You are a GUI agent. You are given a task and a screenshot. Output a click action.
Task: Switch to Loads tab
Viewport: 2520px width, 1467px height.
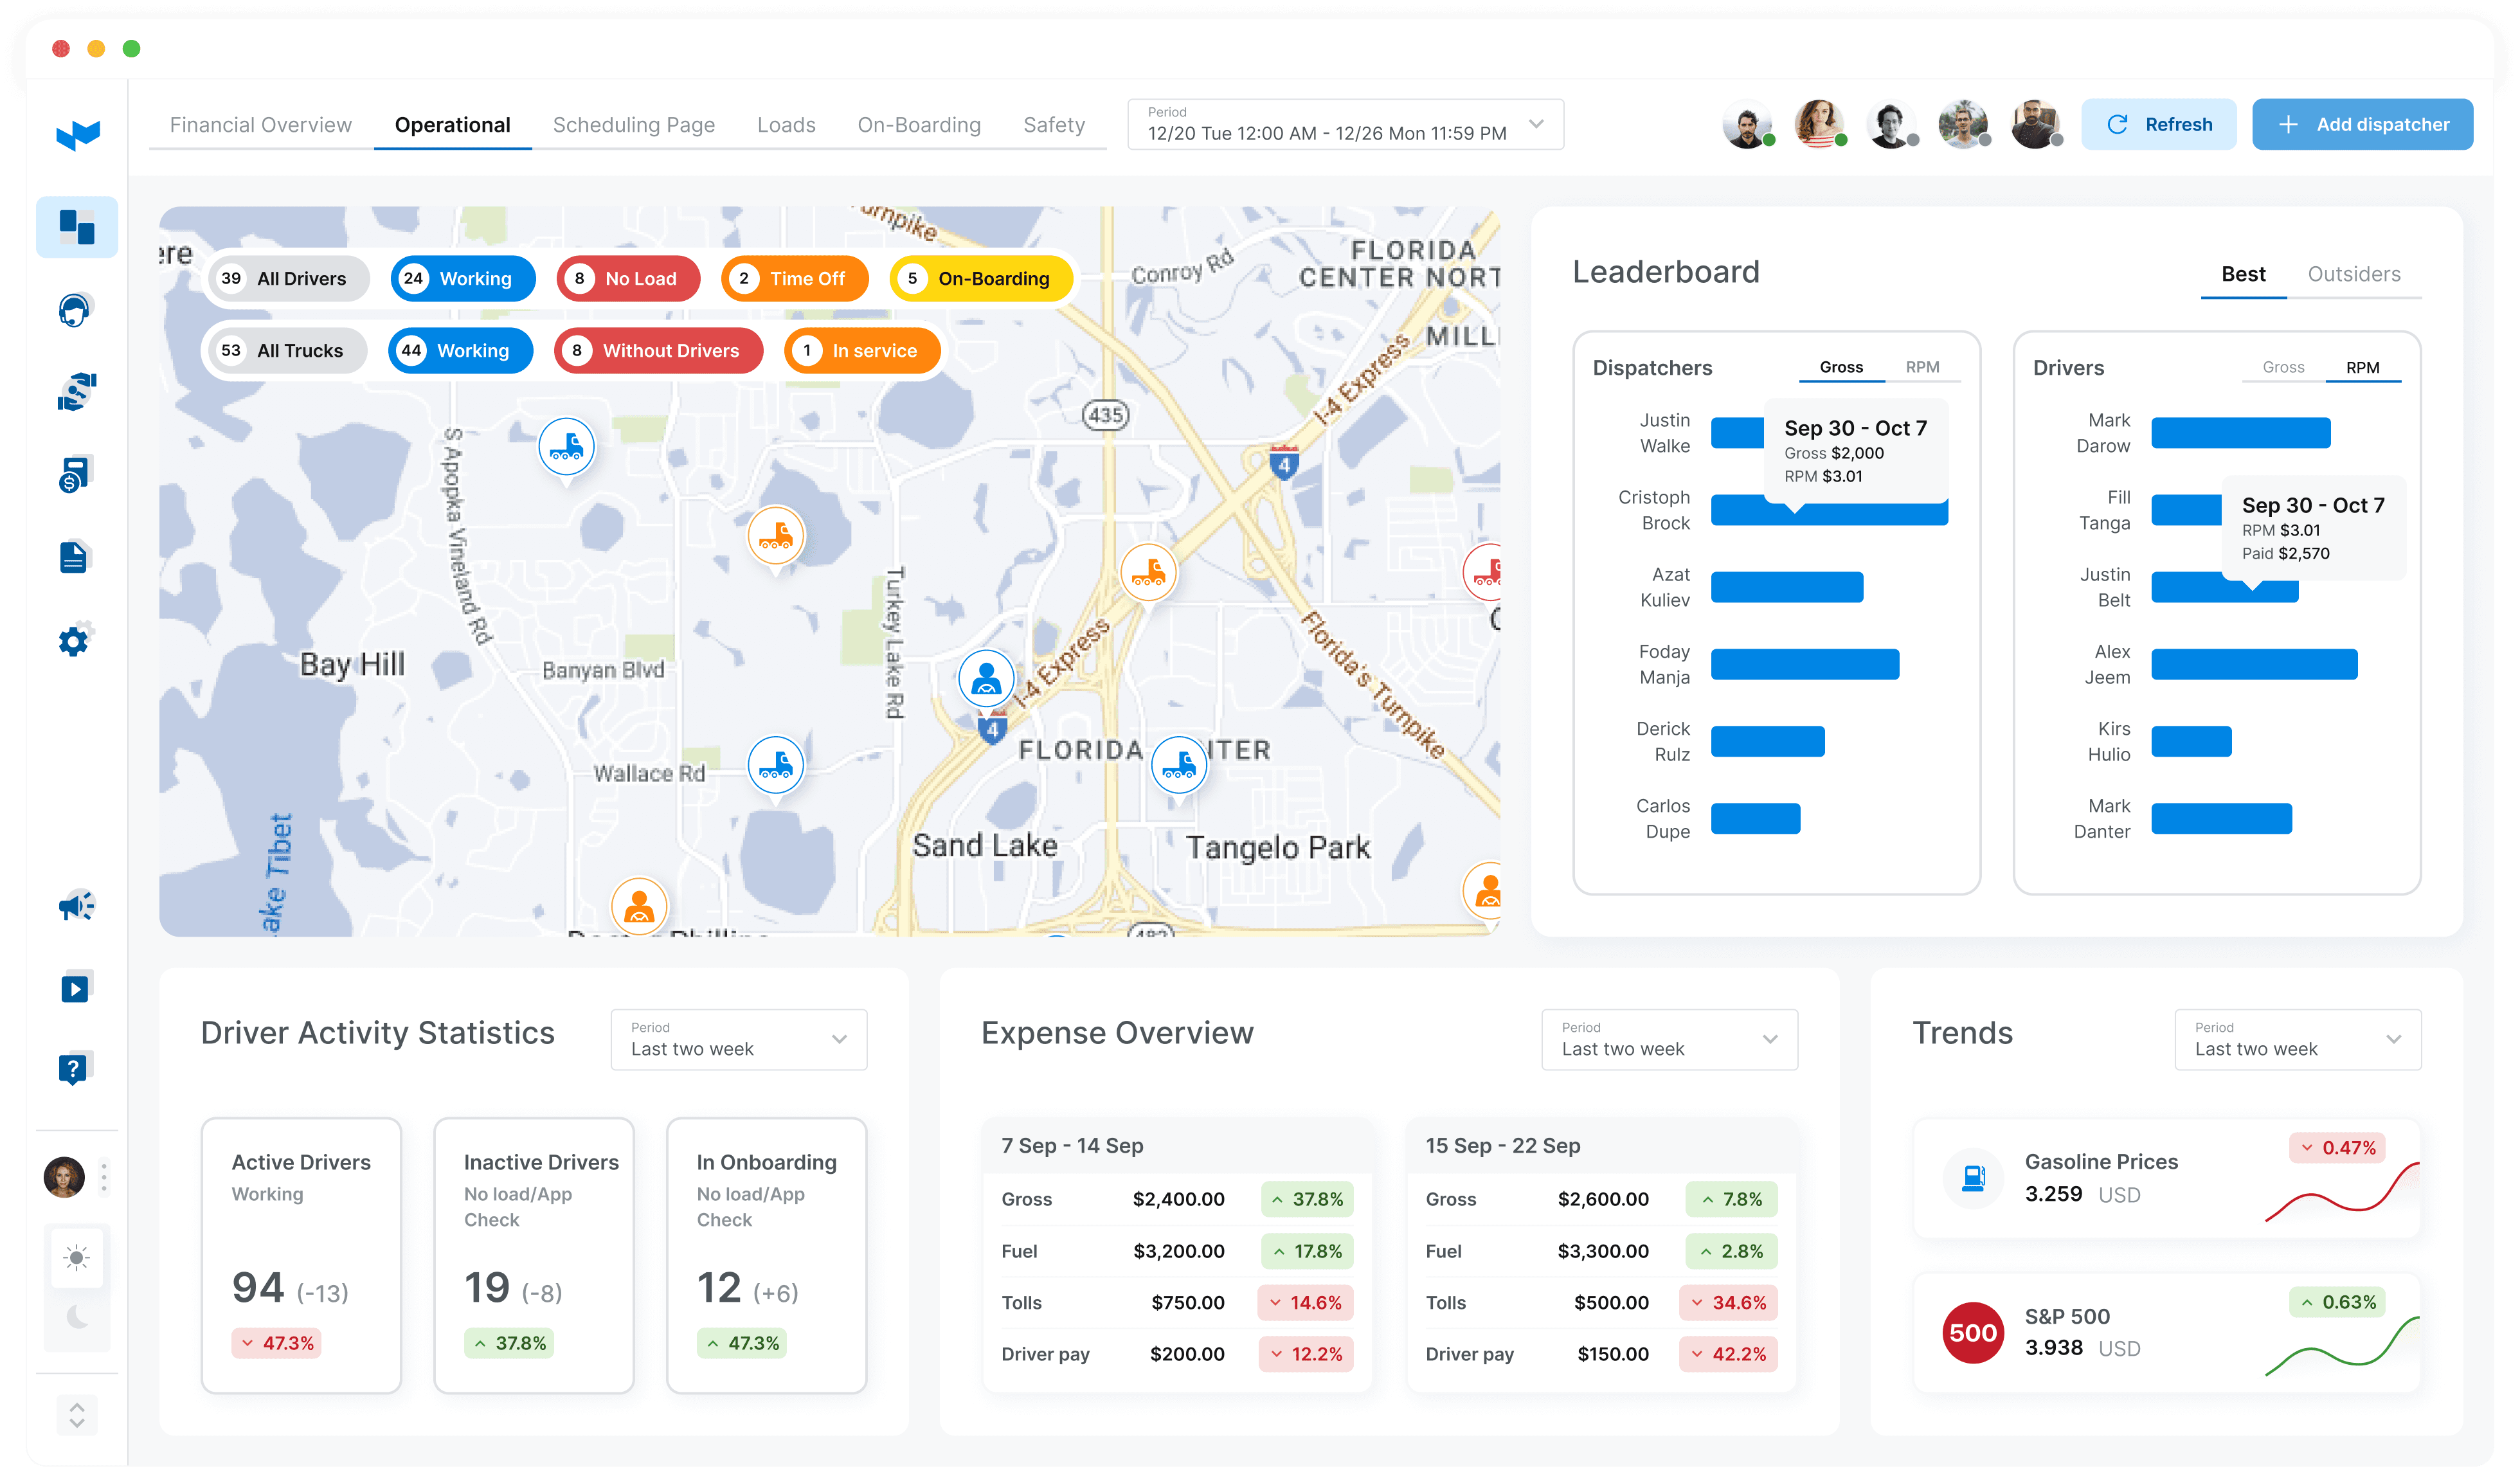click(786, 125)
